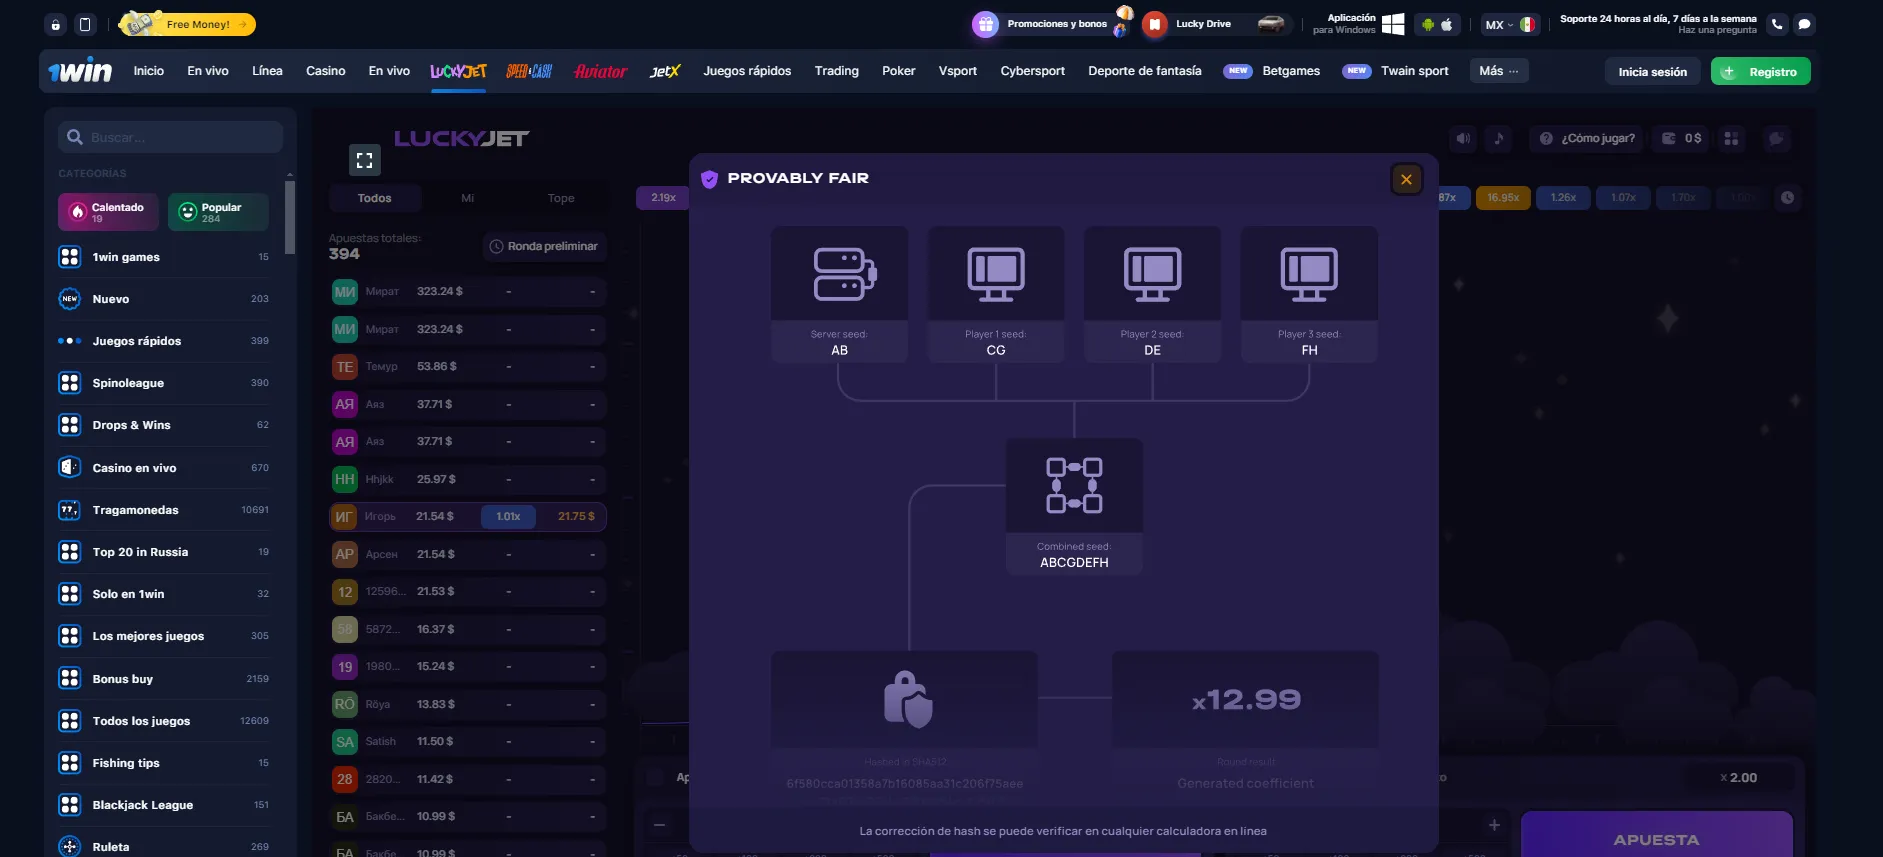
Task: Click the 16.95x history multiplier
Action: click(1503, 198)
